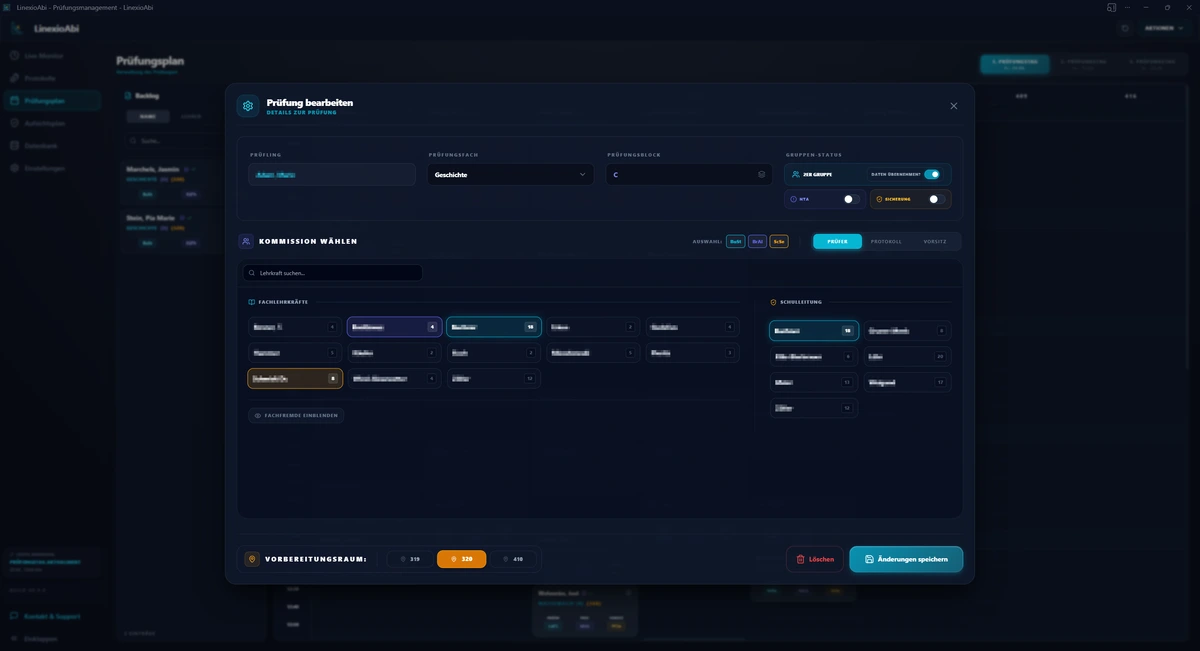This screenshot has width=1200, height=651.
Task: Click the 2er Gruppe people icon
Action: click(x=796, y=174)
